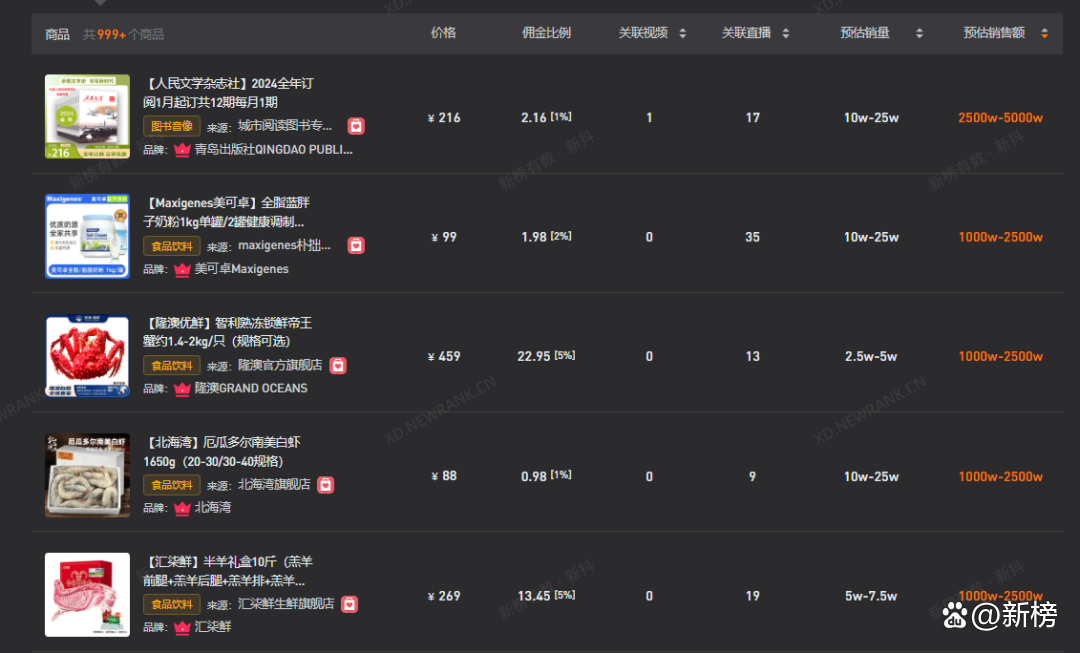Click 食品饮料 tag on 北海湾 row

coord(172,485)
